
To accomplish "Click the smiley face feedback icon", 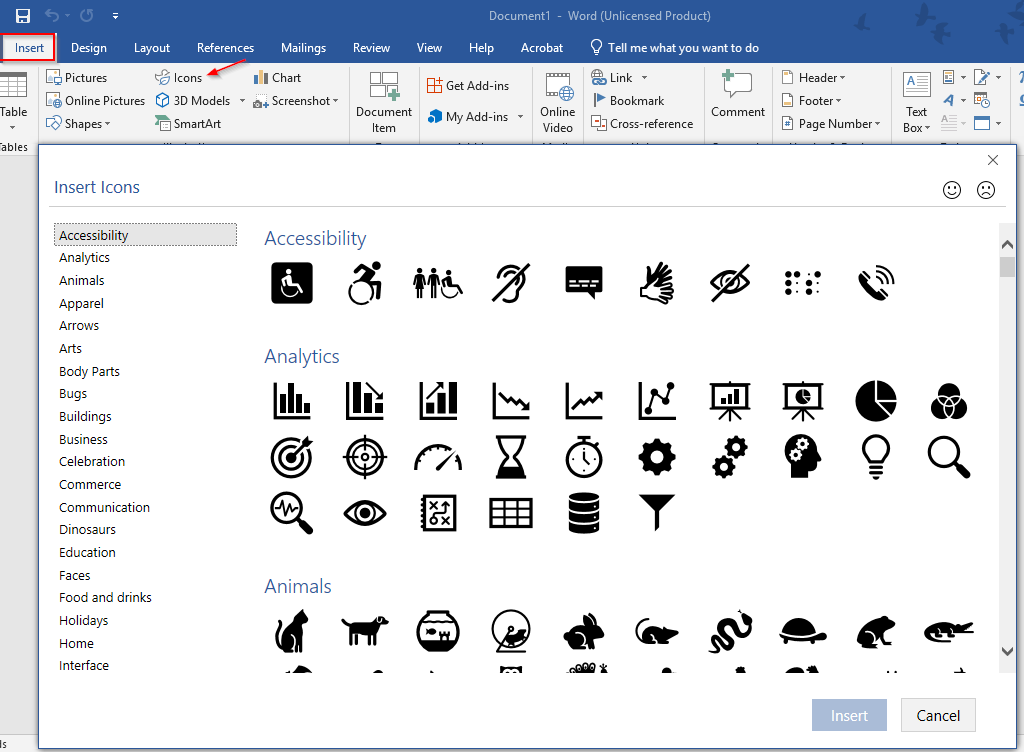I will point(952,189).
